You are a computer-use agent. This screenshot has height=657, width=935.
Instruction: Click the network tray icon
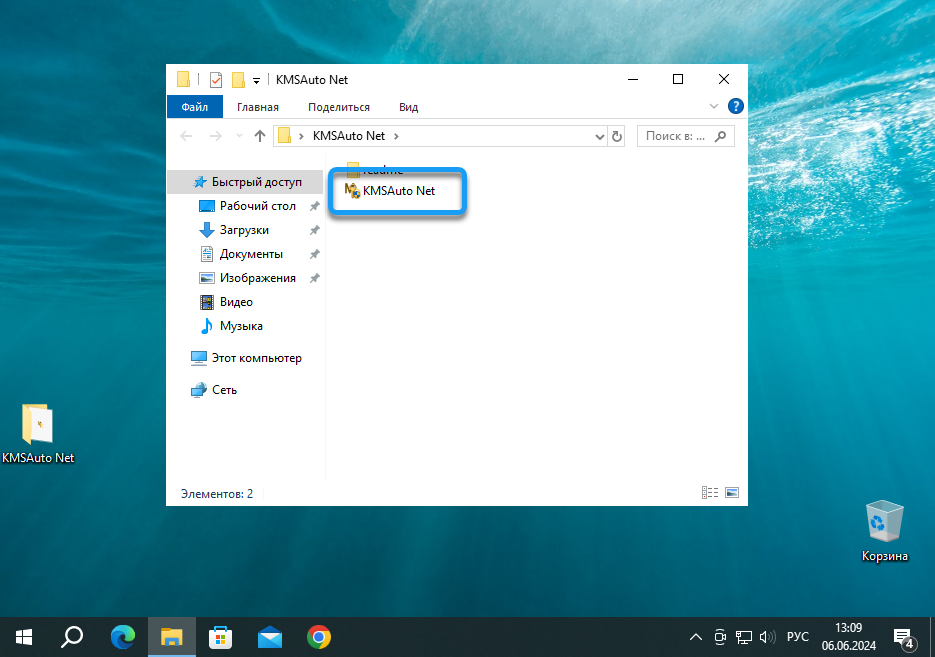(744, 637)
